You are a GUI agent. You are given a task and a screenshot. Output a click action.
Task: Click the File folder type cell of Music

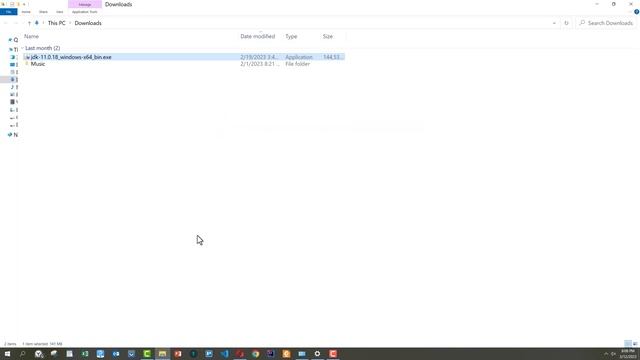point(297,64)
